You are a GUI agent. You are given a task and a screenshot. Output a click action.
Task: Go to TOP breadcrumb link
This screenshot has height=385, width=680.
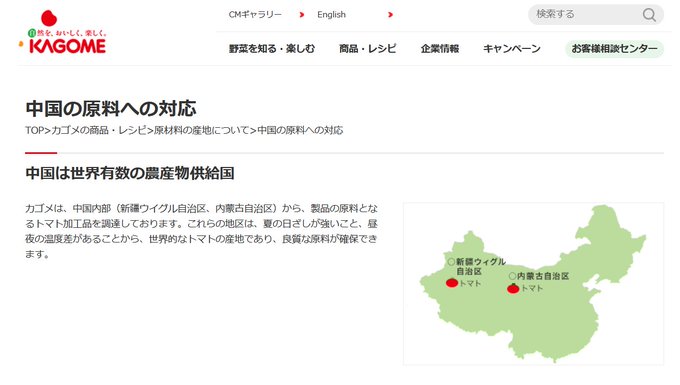pos(35,130)
